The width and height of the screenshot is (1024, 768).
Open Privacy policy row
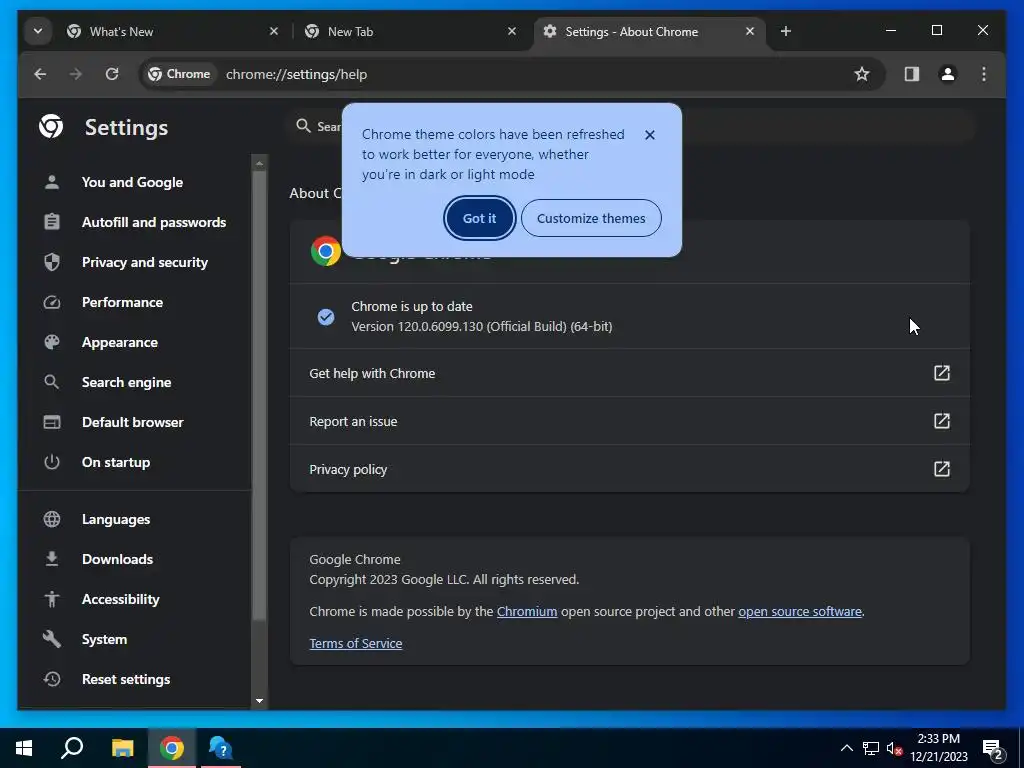tap(630, 469)
